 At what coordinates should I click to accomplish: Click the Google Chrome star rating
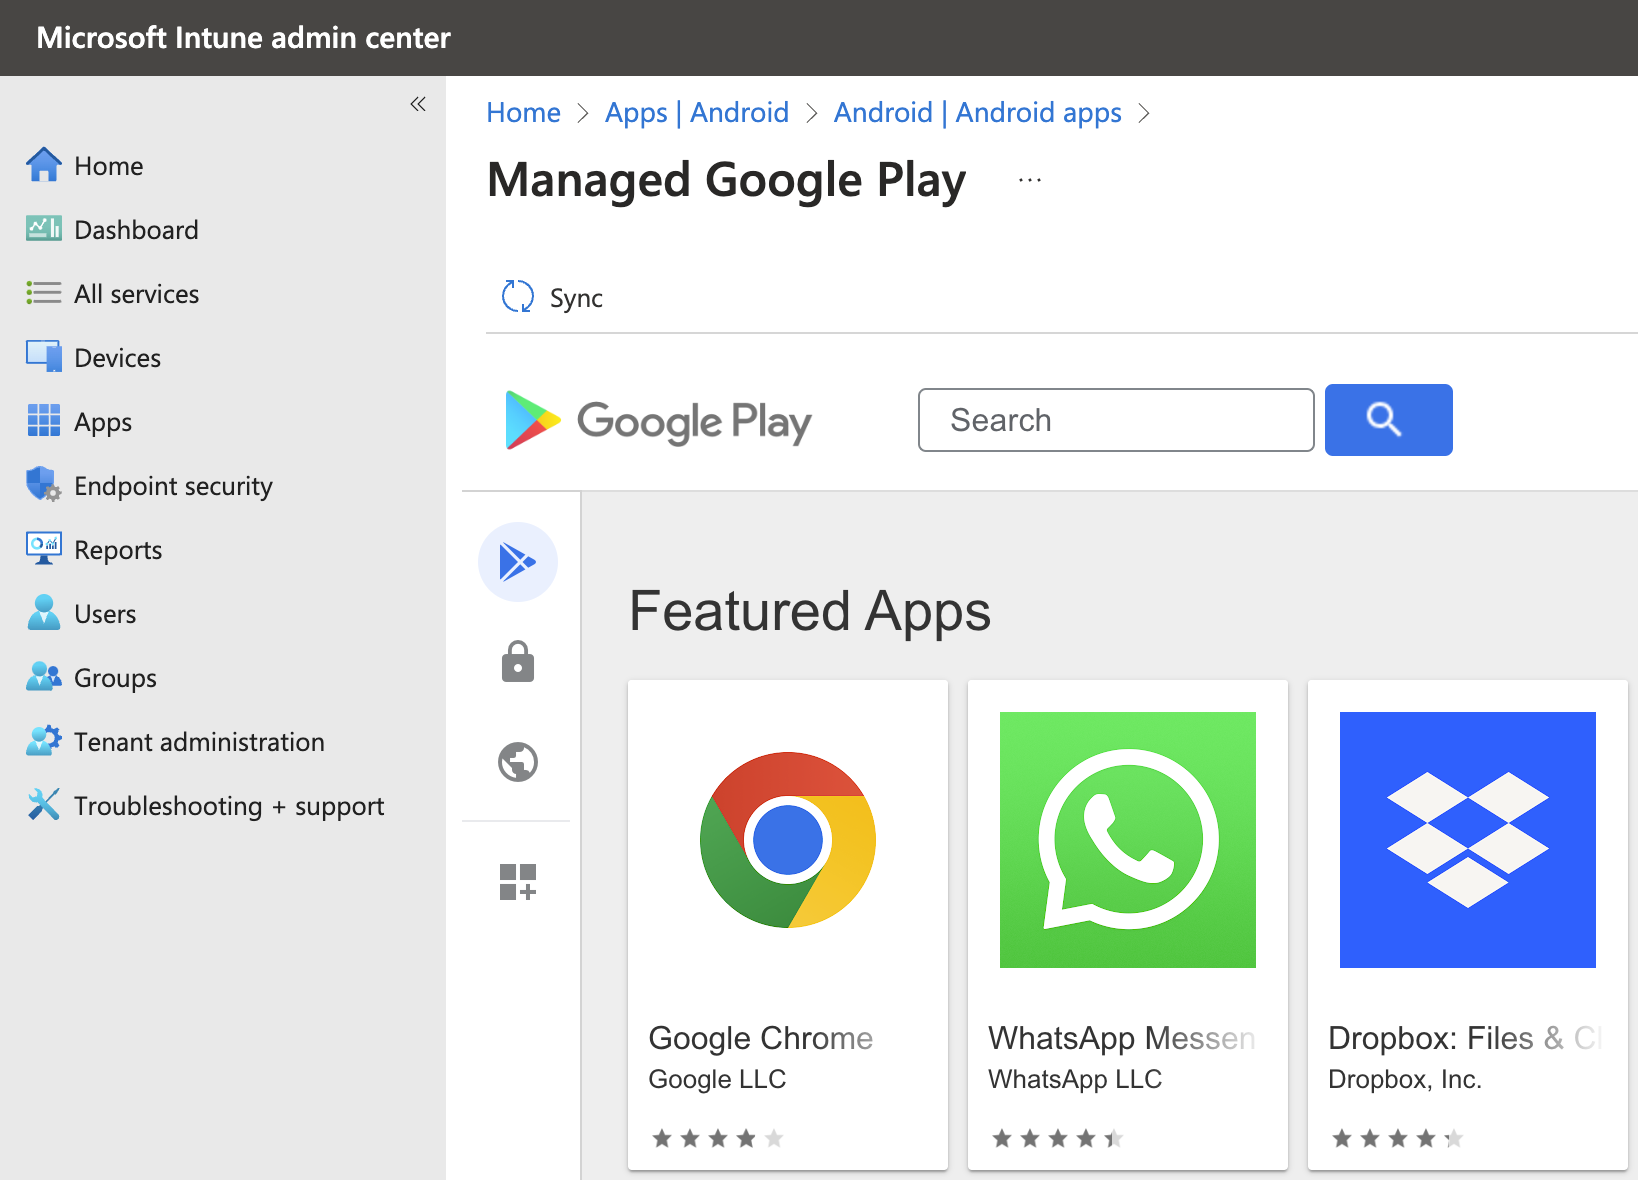[718, 1138]
